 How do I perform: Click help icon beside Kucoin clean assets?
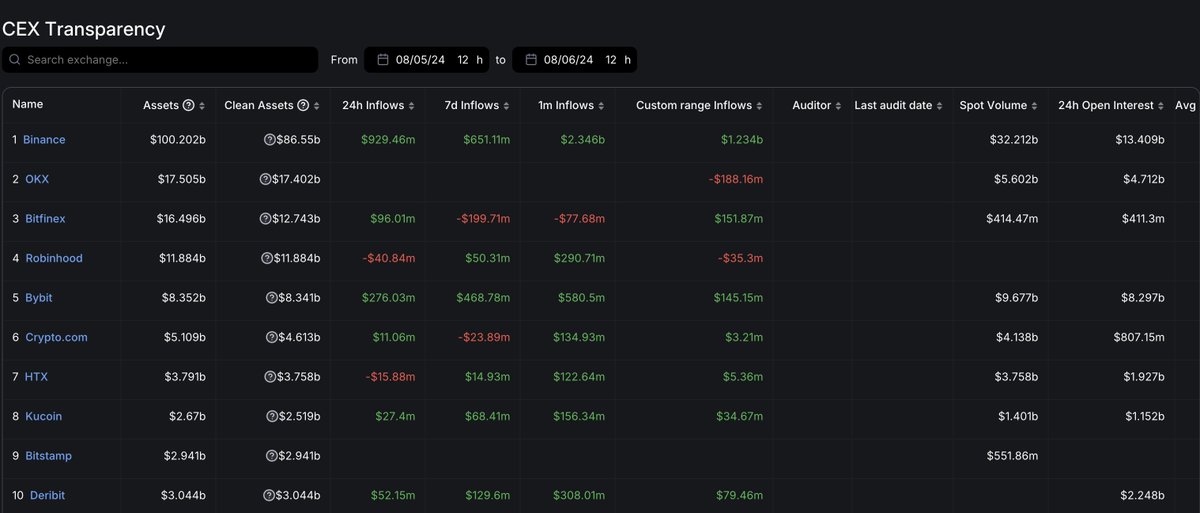point(271,417)
